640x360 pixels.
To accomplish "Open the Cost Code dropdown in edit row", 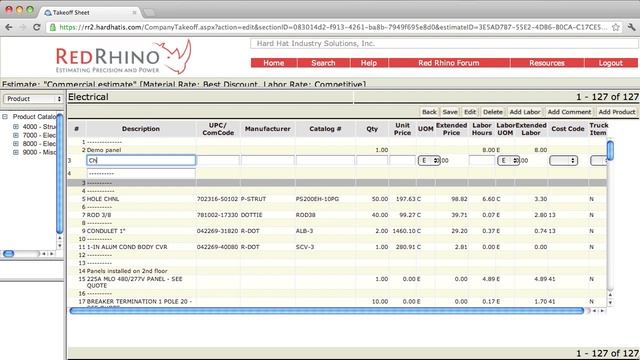I will (x=563, y=160).
